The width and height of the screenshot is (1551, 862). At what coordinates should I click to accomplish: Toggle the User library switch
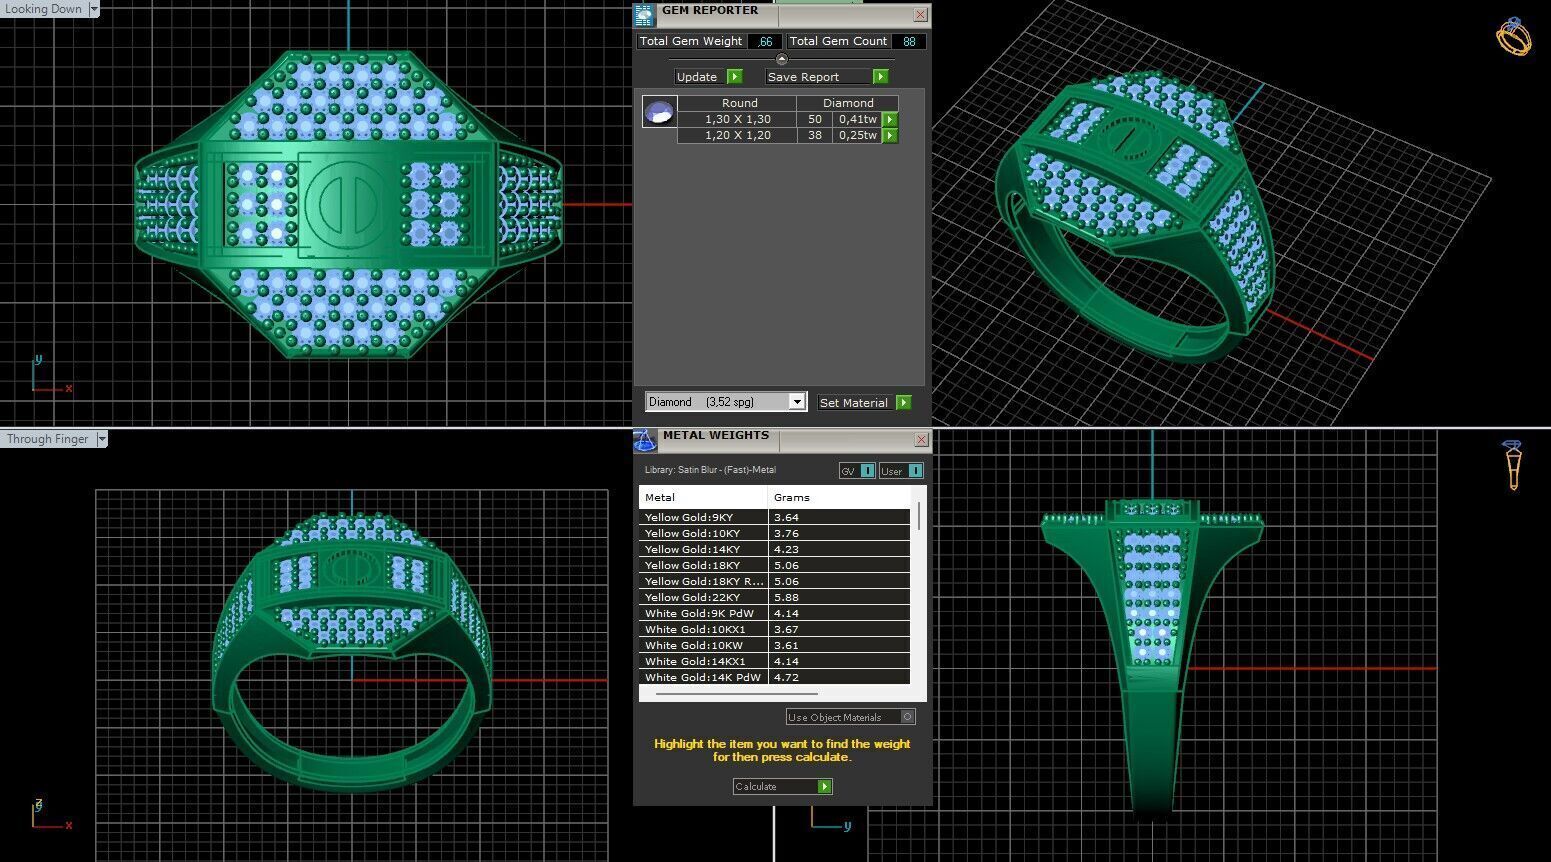901,471
